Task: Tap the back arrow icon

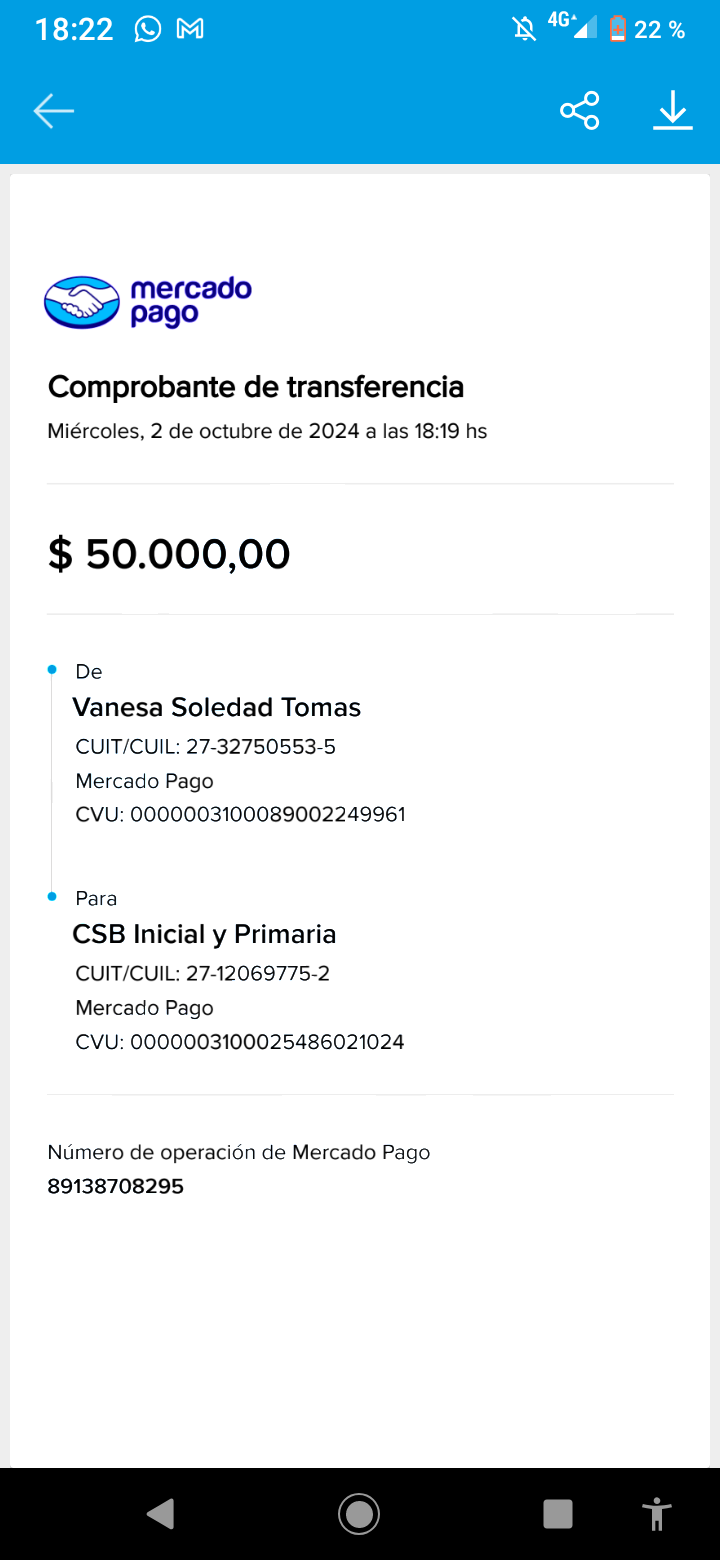Action: tap(54, 111)
